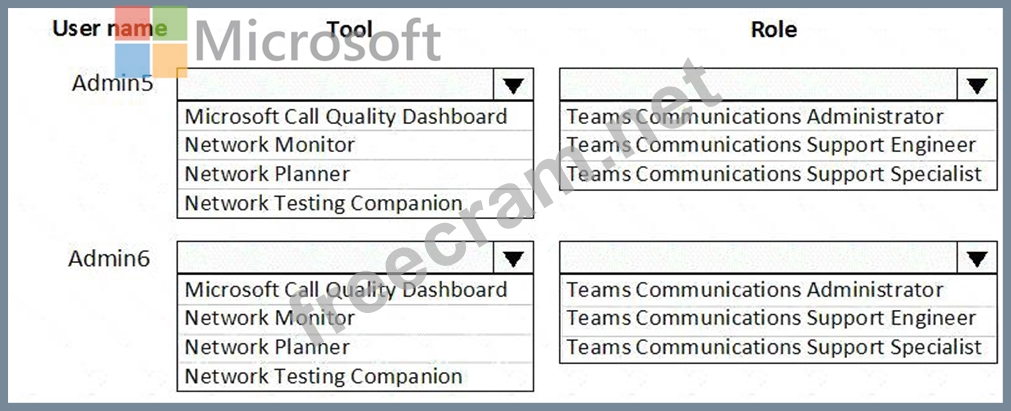Select Teams Communications Support Engineer for Admin5

(771, 145)
